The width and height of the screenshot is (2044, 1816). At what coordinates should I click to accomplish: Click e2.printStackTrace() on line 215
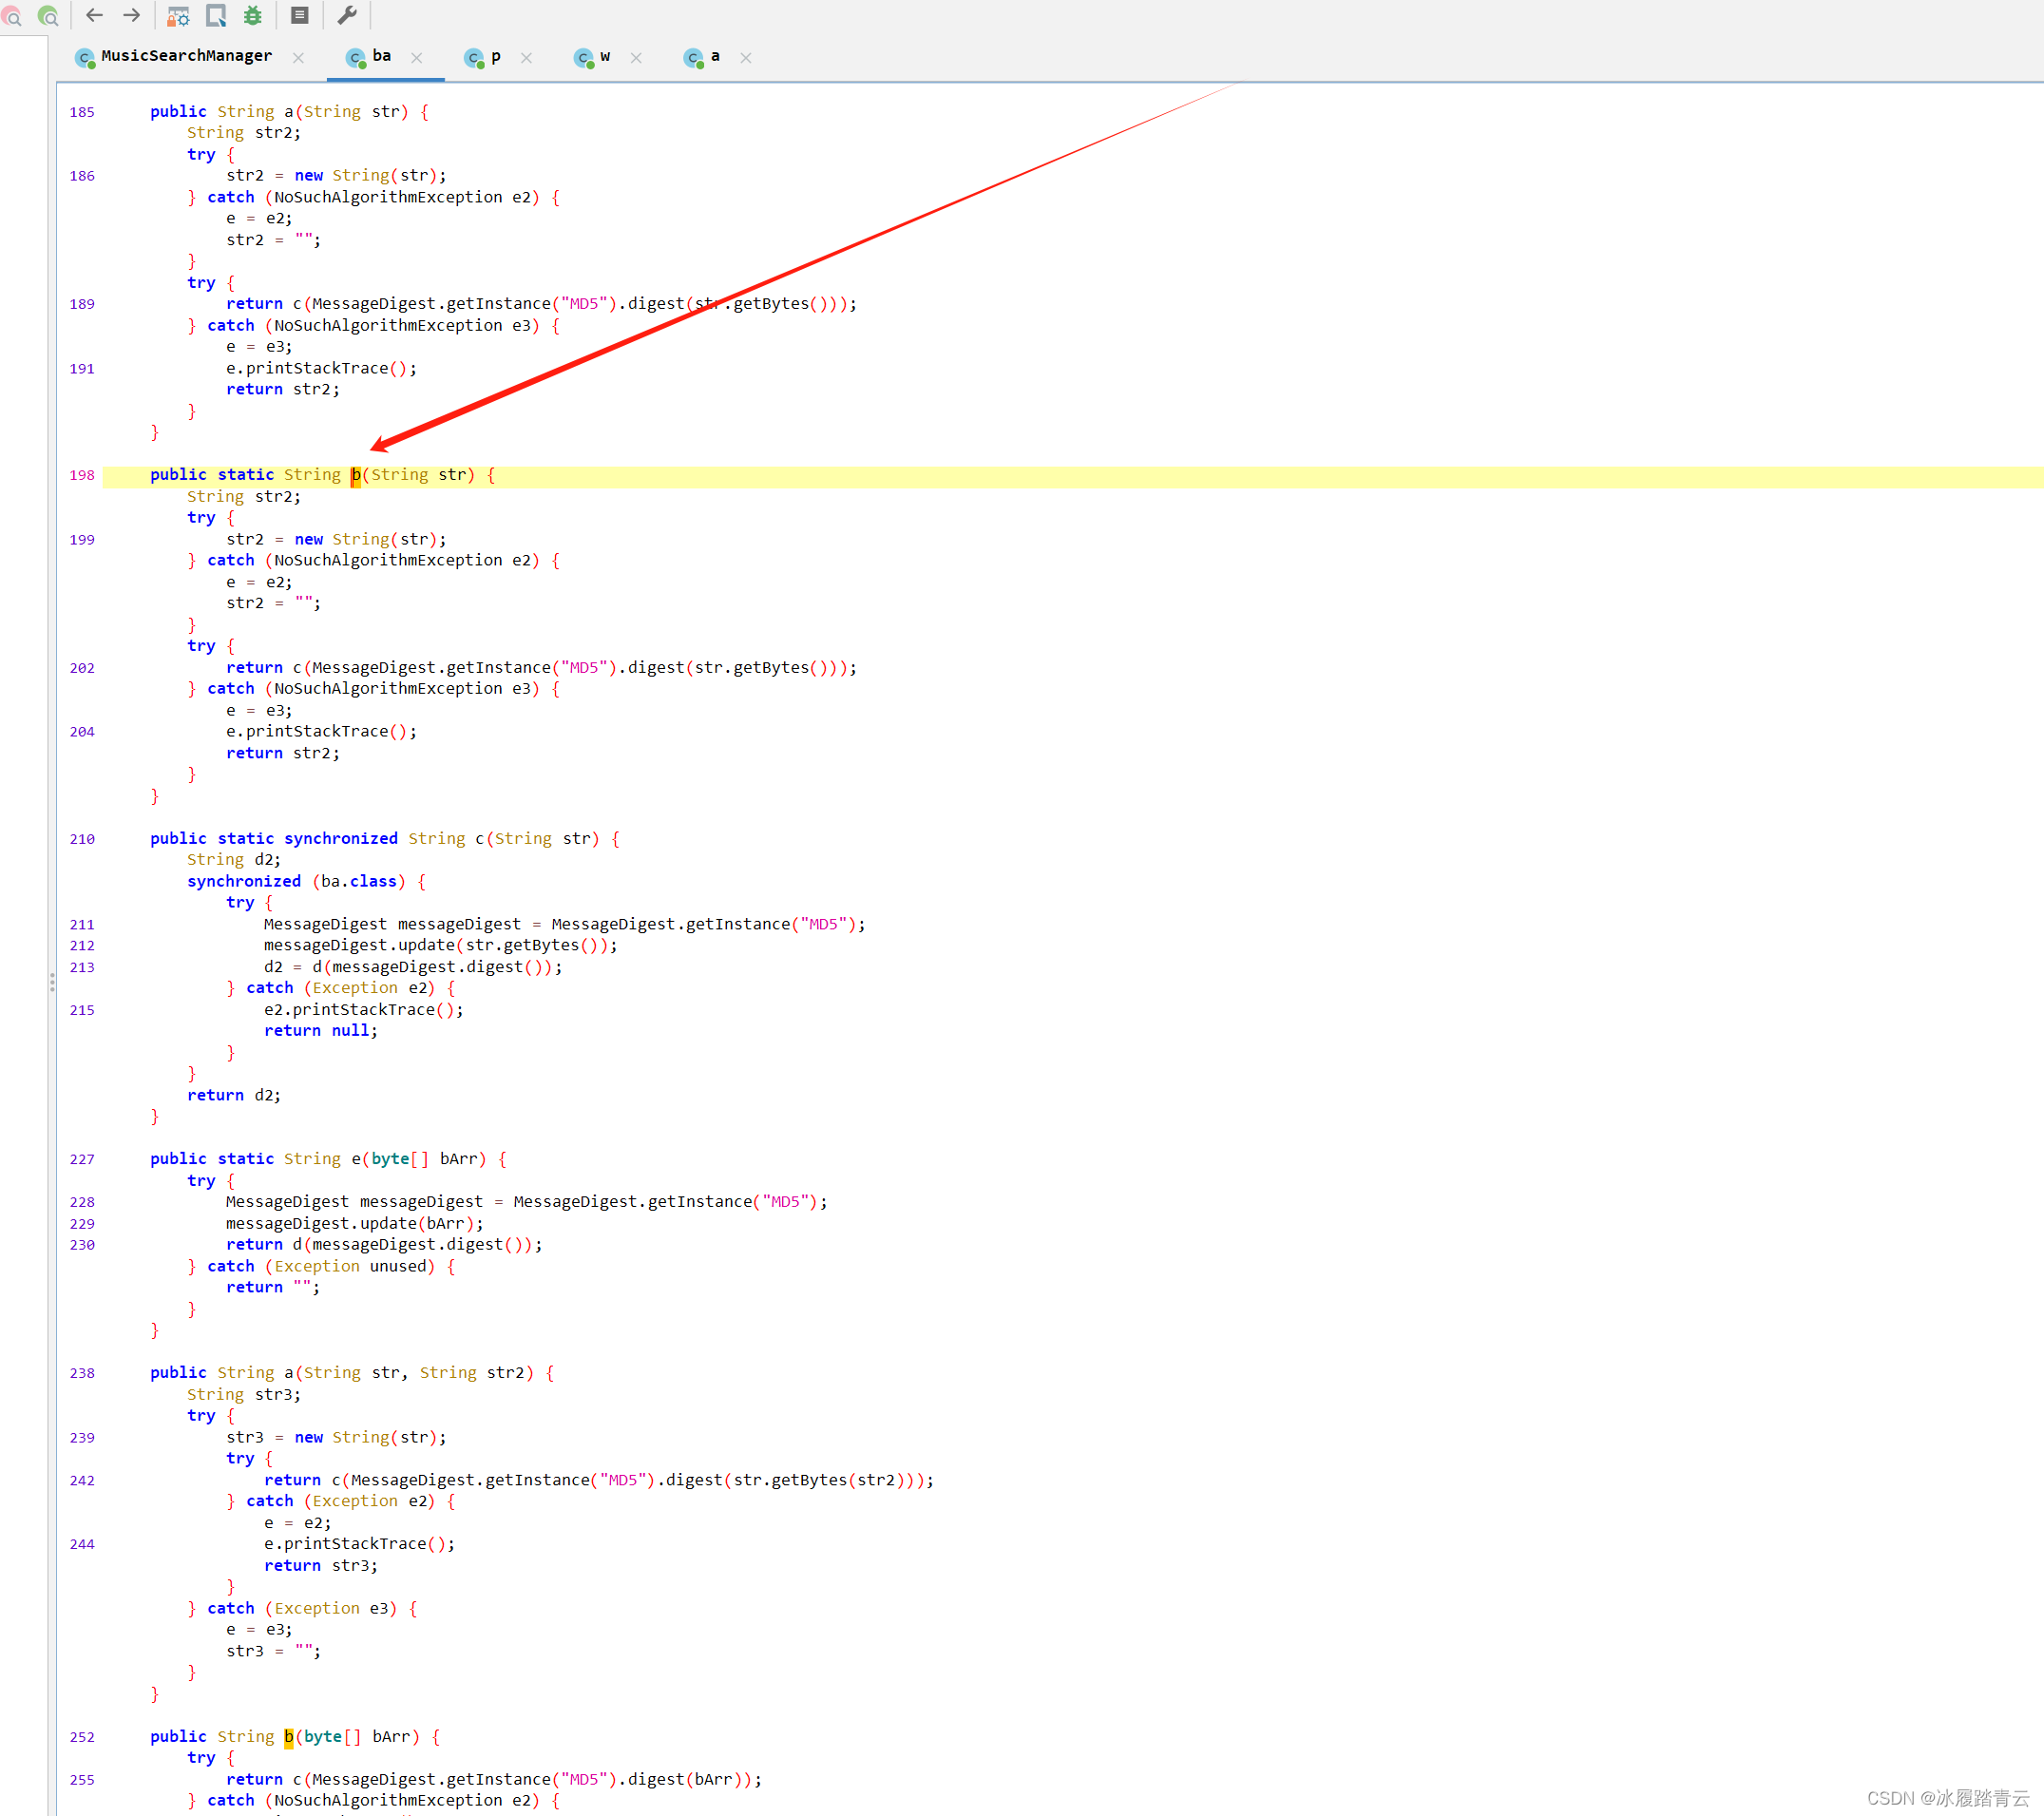click(x=359, y=1010)
